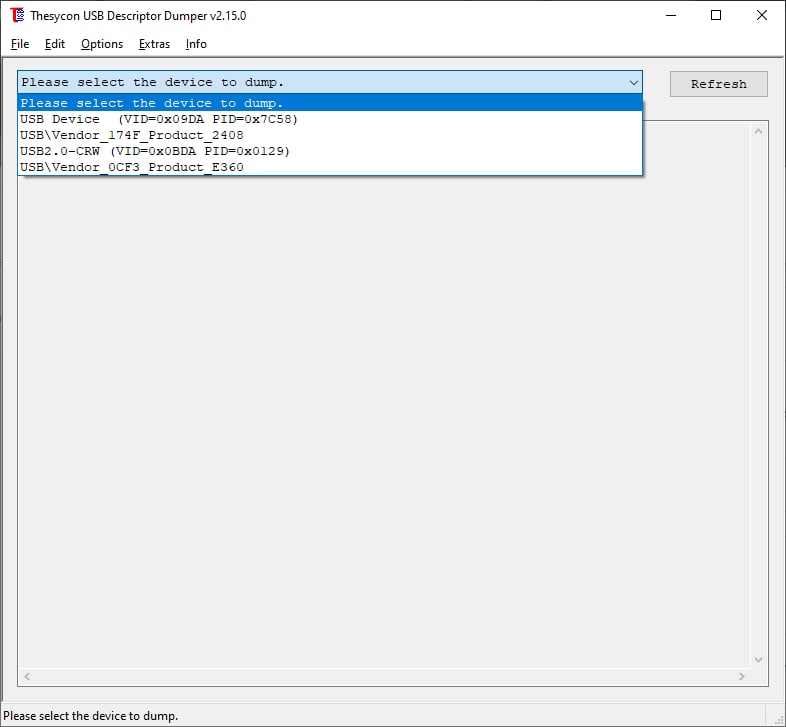Image resolution: width=786 pixels, height=727 pixels.
Task: Click horizontal scrollbar left arrow
Action: (x=27, y=676)
